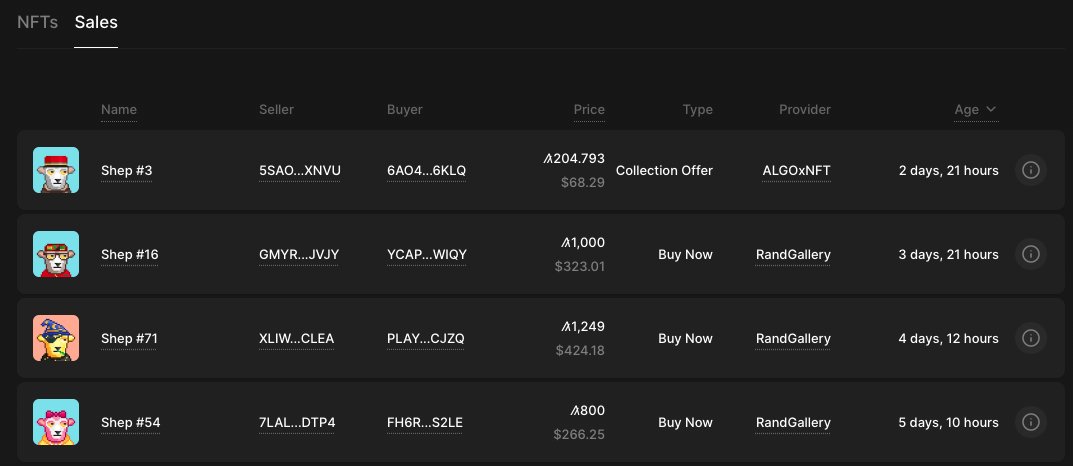Switch to the NFTs tab

point(38,22)
